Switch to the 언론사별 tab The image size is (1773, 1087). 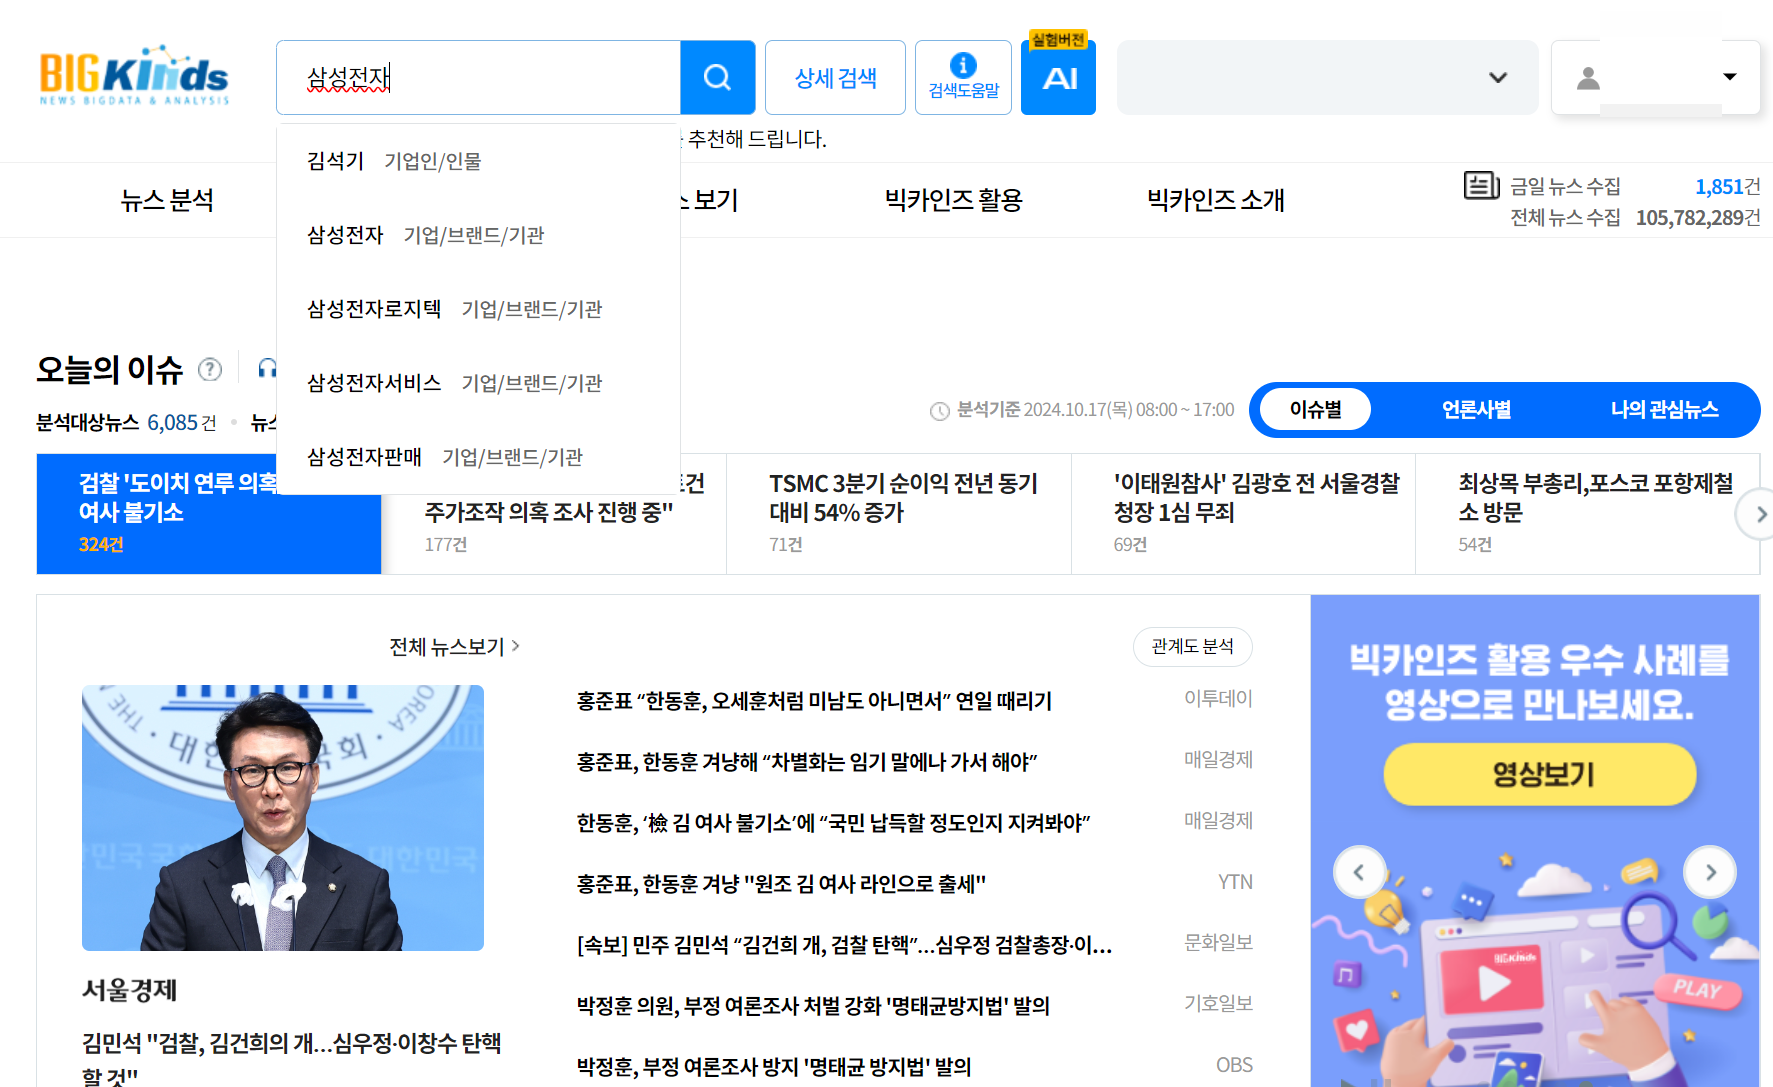tap(1476, 410)
